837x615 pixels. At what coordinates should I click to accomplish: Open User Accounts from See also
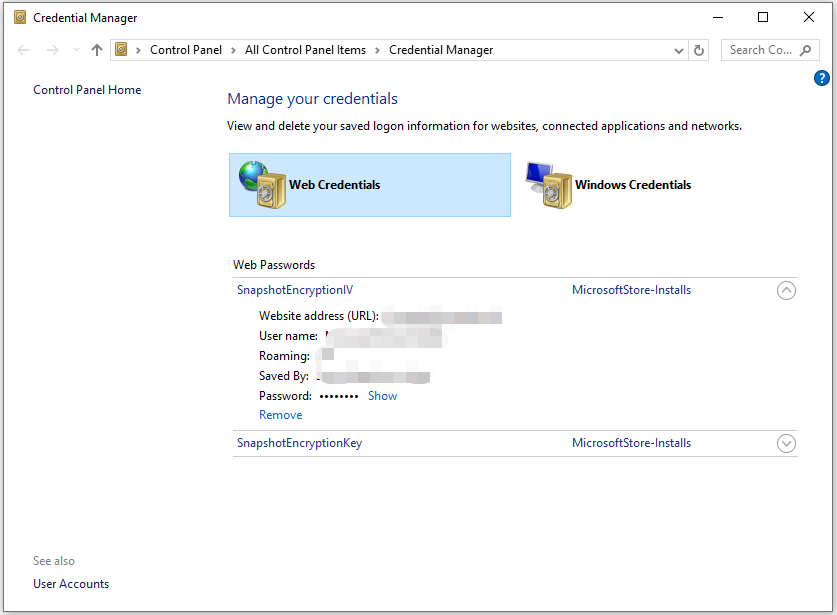click(x=70, y=583)
